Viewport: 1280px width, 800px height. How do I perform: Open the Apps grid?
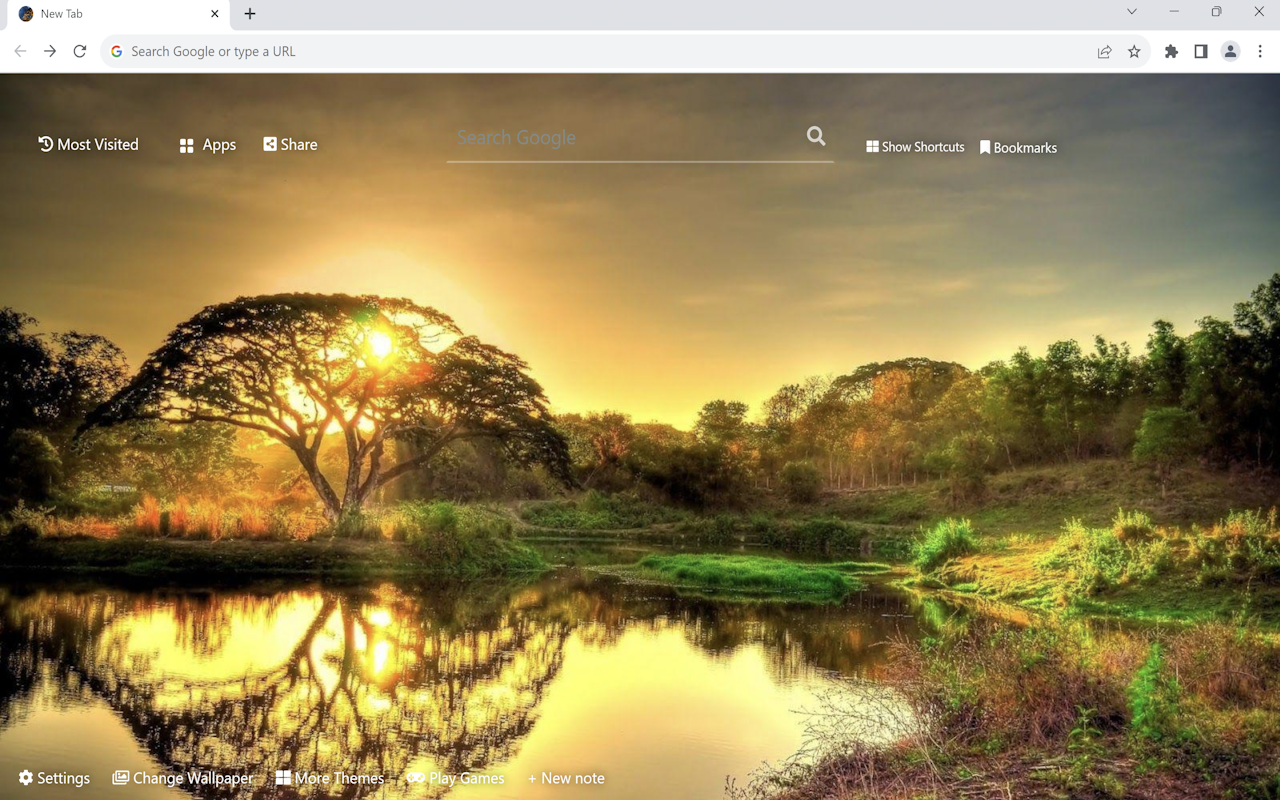click(206, 144)
